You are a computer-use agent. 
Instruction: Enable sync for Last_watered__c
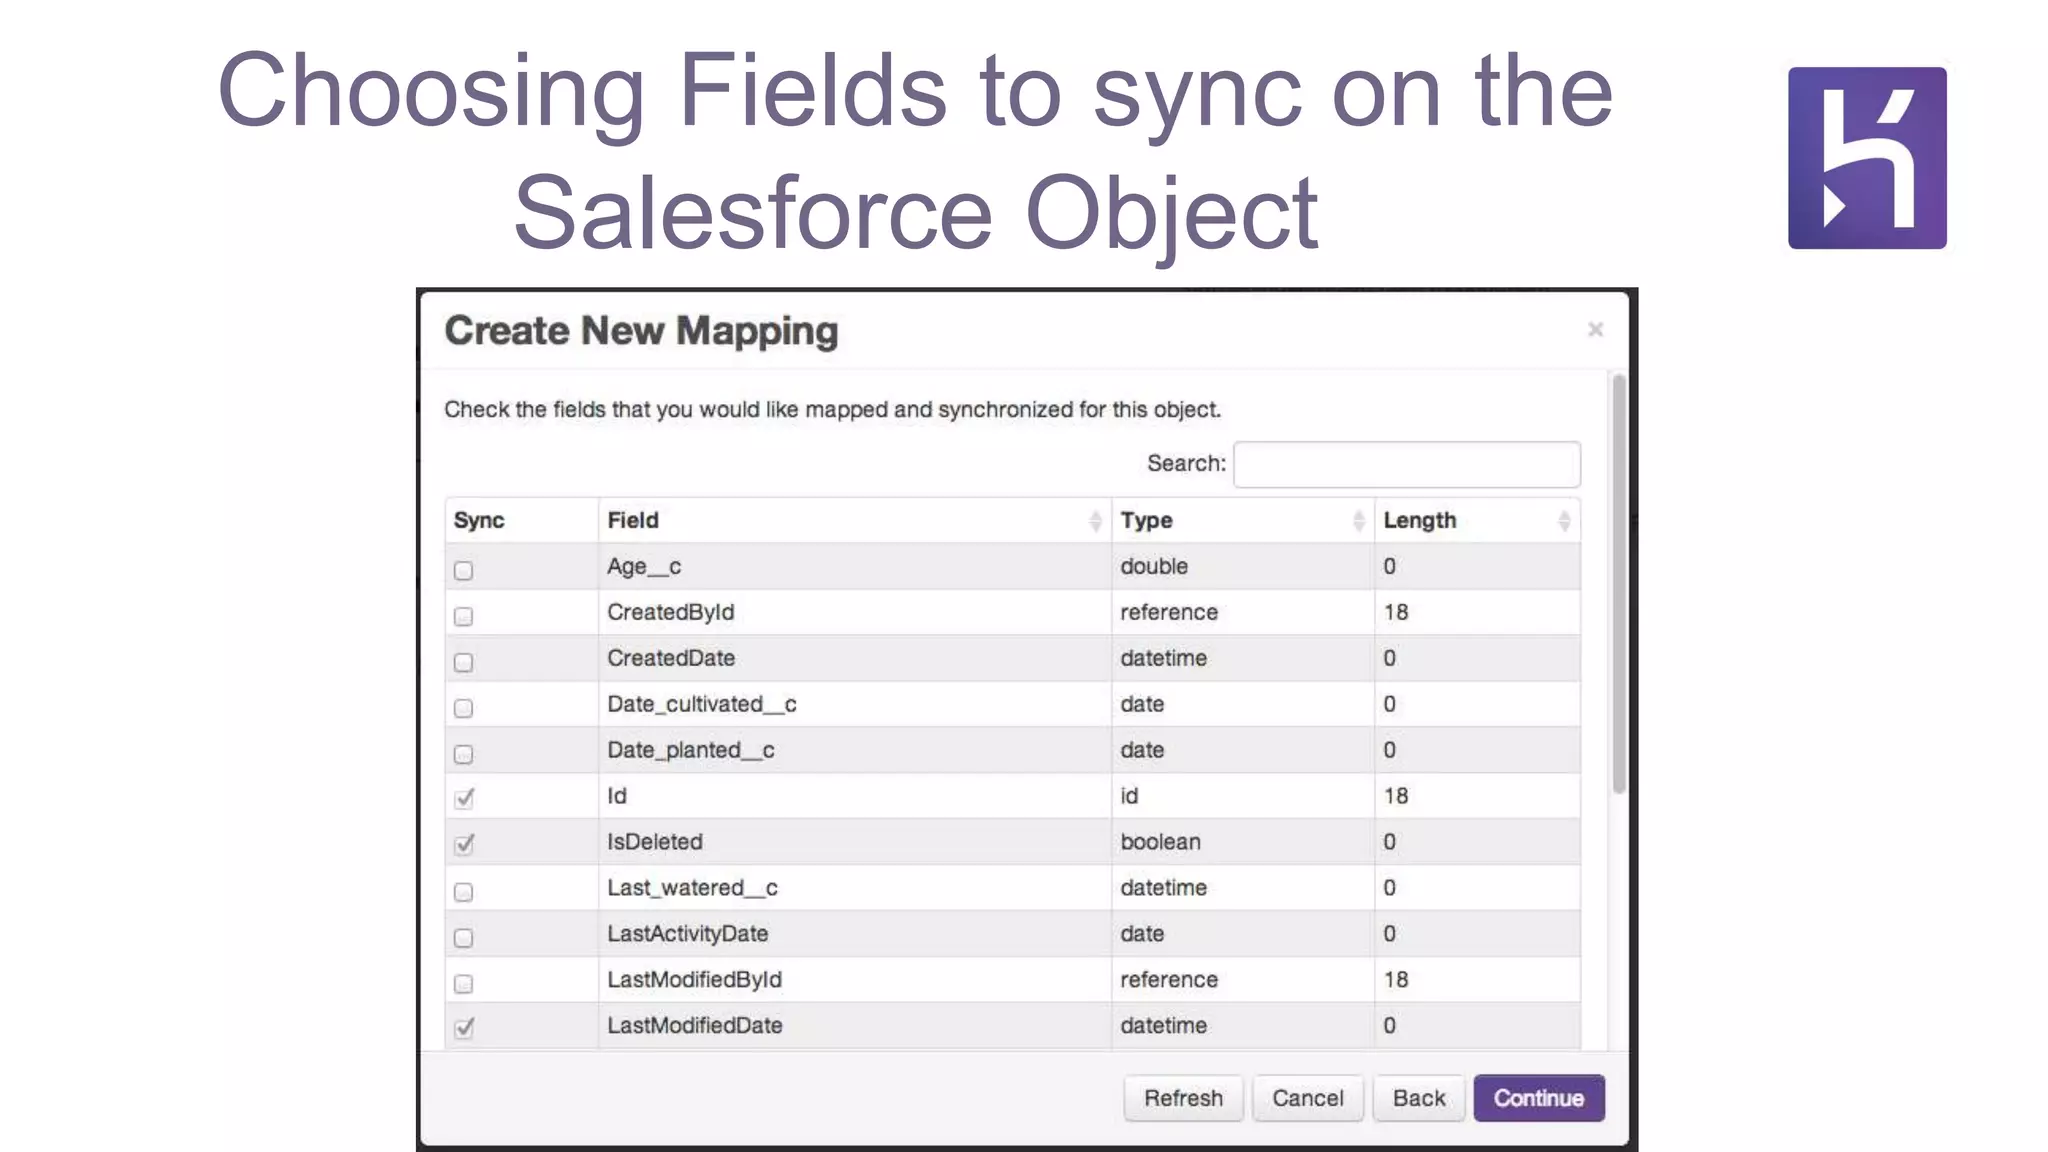[x=463, y=892]
